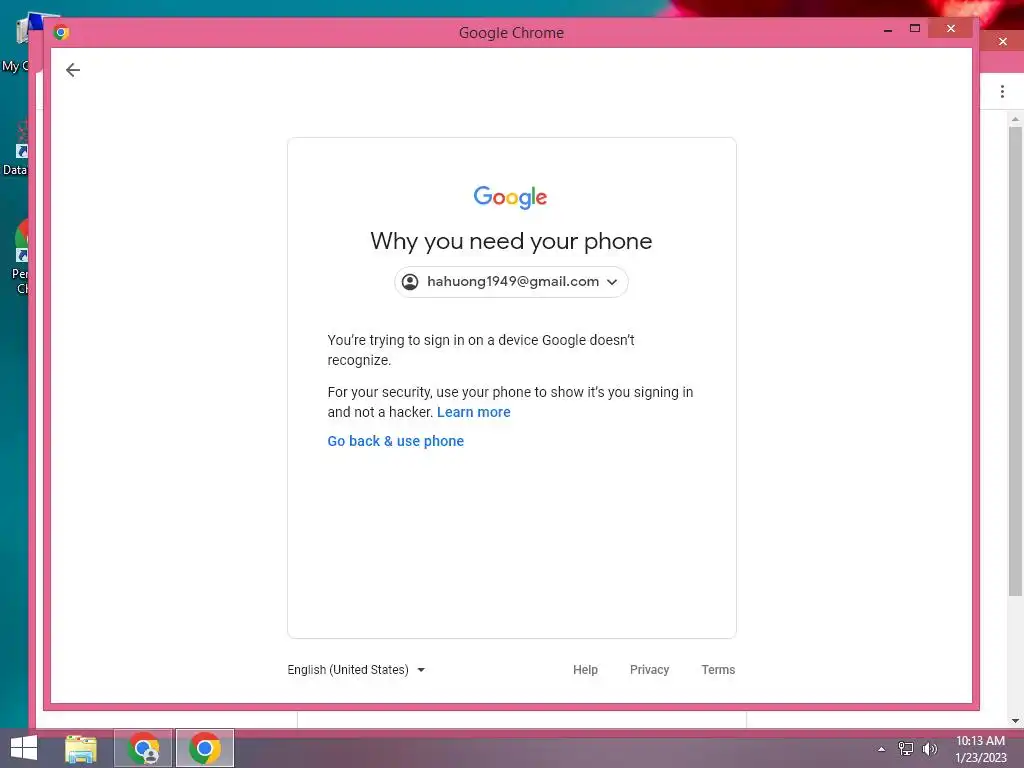The width and height of the screenshot is (1024, 768).
Task: Open the Privacy footer link
Action: (649, 669)
